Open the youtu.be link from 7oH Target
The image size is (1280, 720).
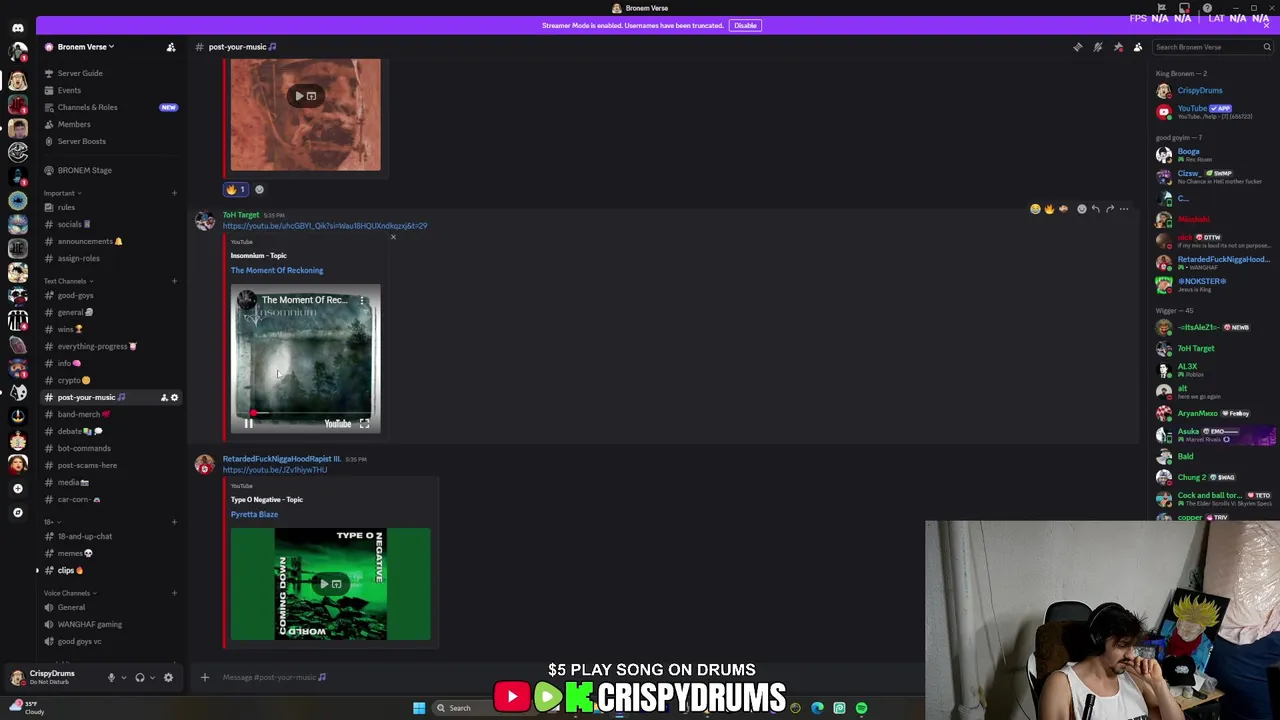click(325, 226)
